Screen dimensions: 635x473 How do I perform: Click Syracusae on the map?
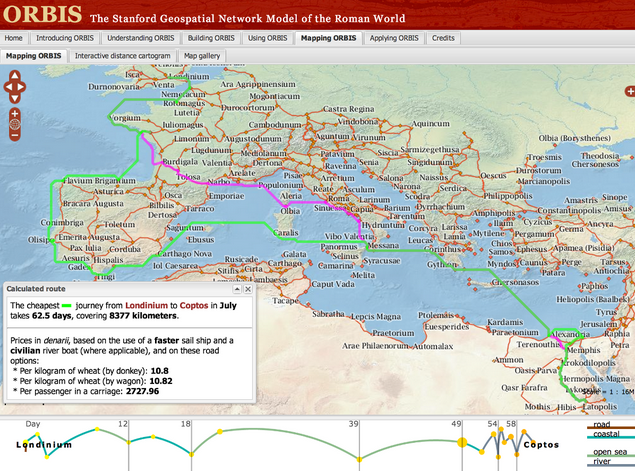(381, 261)
